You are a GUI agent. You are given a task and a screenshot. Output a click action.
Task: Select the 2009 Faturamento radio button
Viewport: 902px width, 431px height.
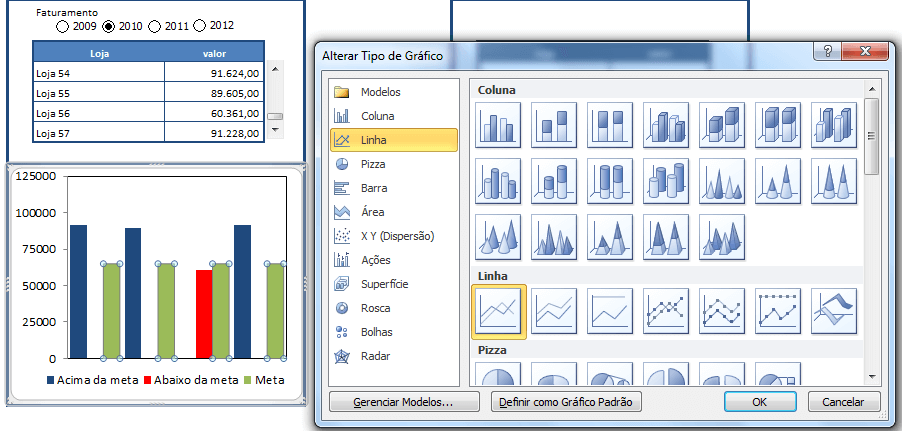[x=62, y=26]
